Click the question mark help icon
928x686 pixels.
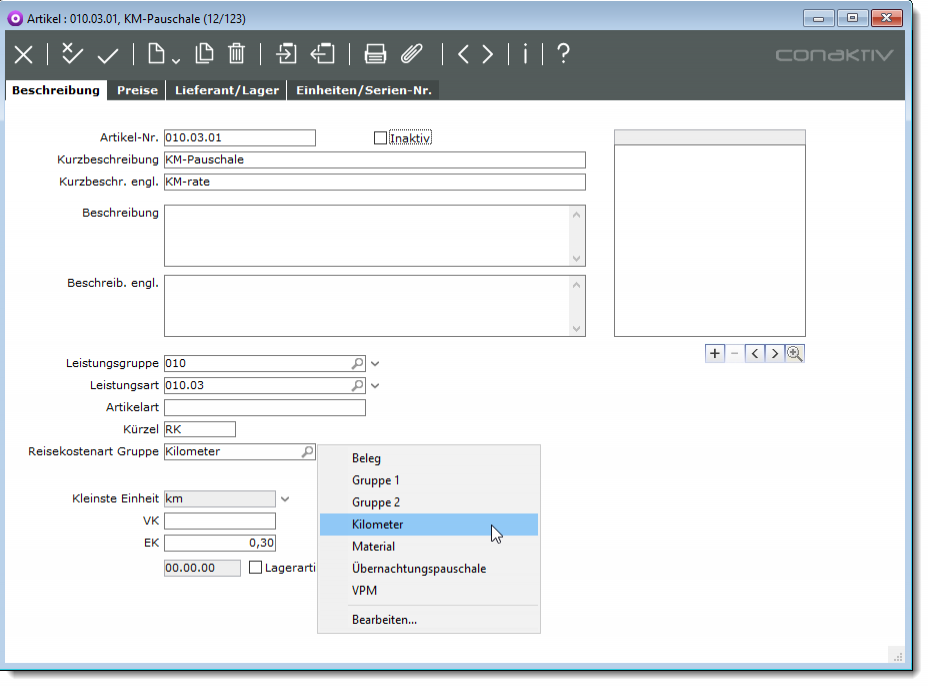[563, 55]
